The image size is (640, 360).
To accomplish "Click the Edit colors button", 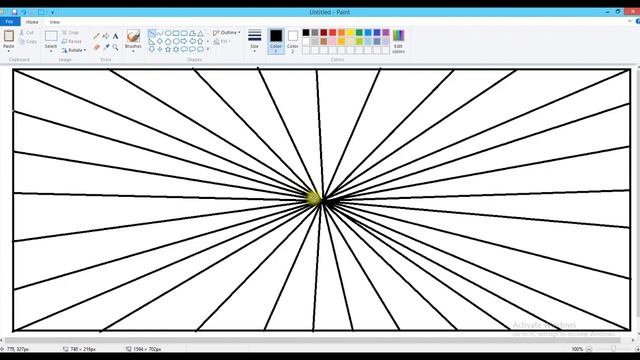I will click(x=398, y=41).
